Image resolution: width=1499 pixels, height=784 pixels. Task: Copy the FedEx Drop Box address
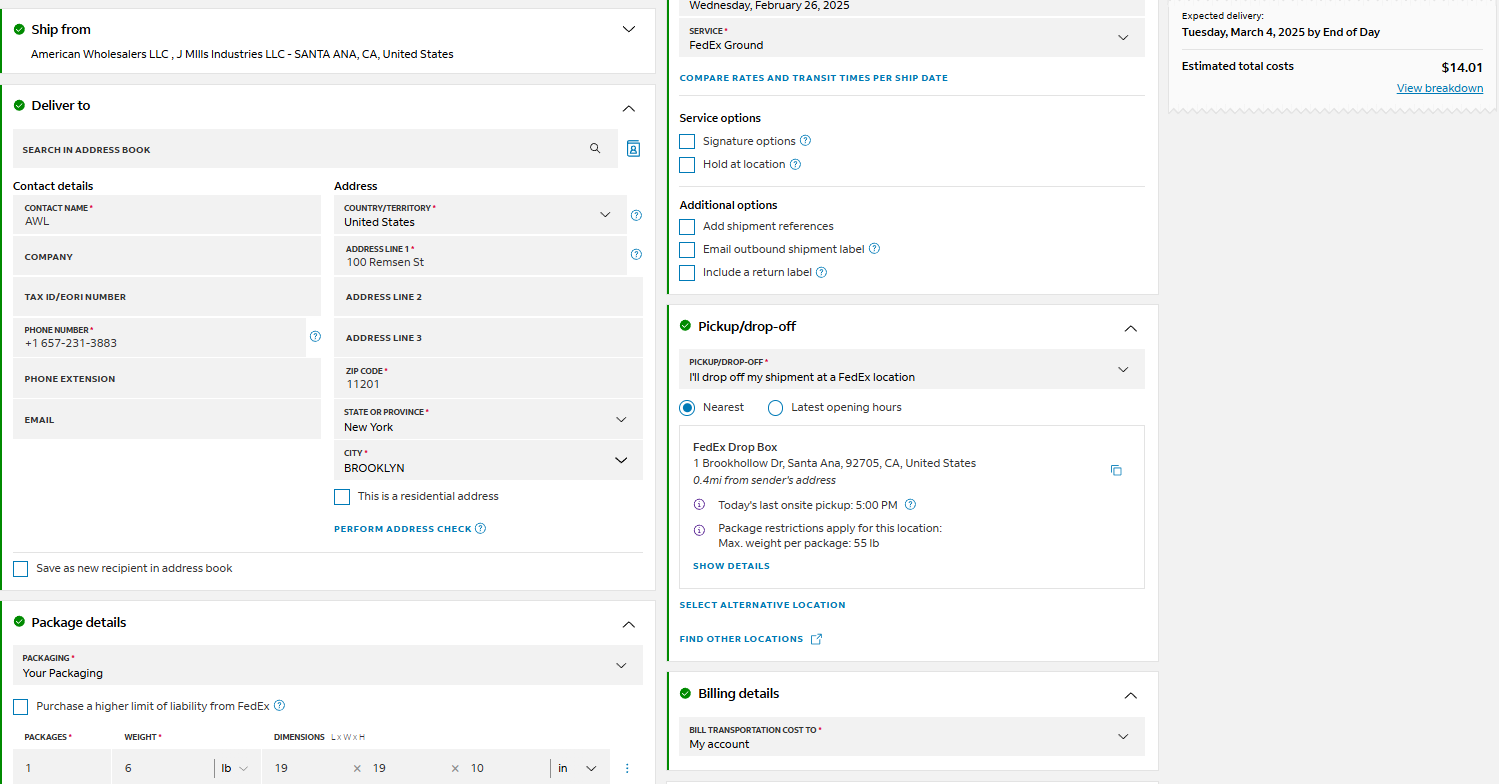[x=1116, y=470]
